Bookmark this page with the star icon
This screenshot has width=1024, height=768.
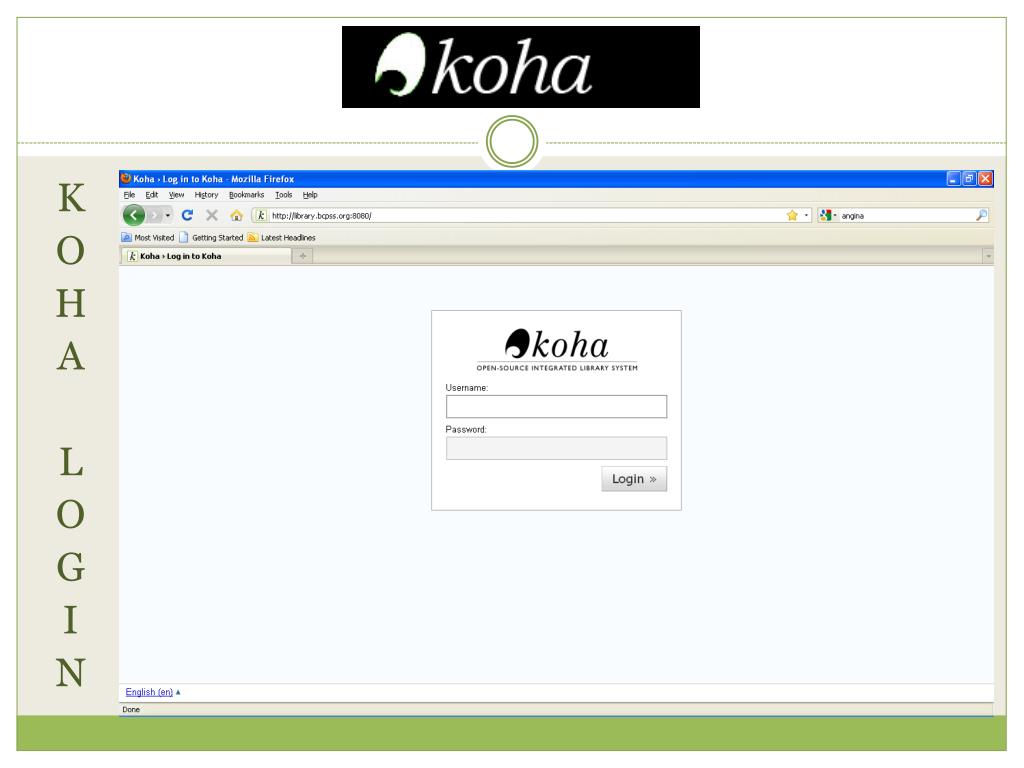click(792, 216)
